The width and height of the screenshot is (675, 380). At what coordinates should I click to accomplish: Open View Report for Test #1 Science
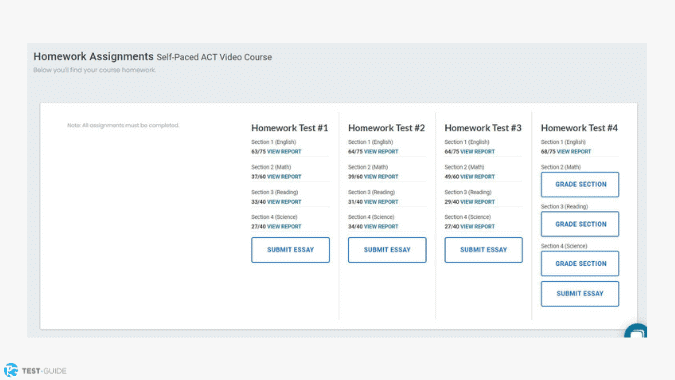click(284, 226)
